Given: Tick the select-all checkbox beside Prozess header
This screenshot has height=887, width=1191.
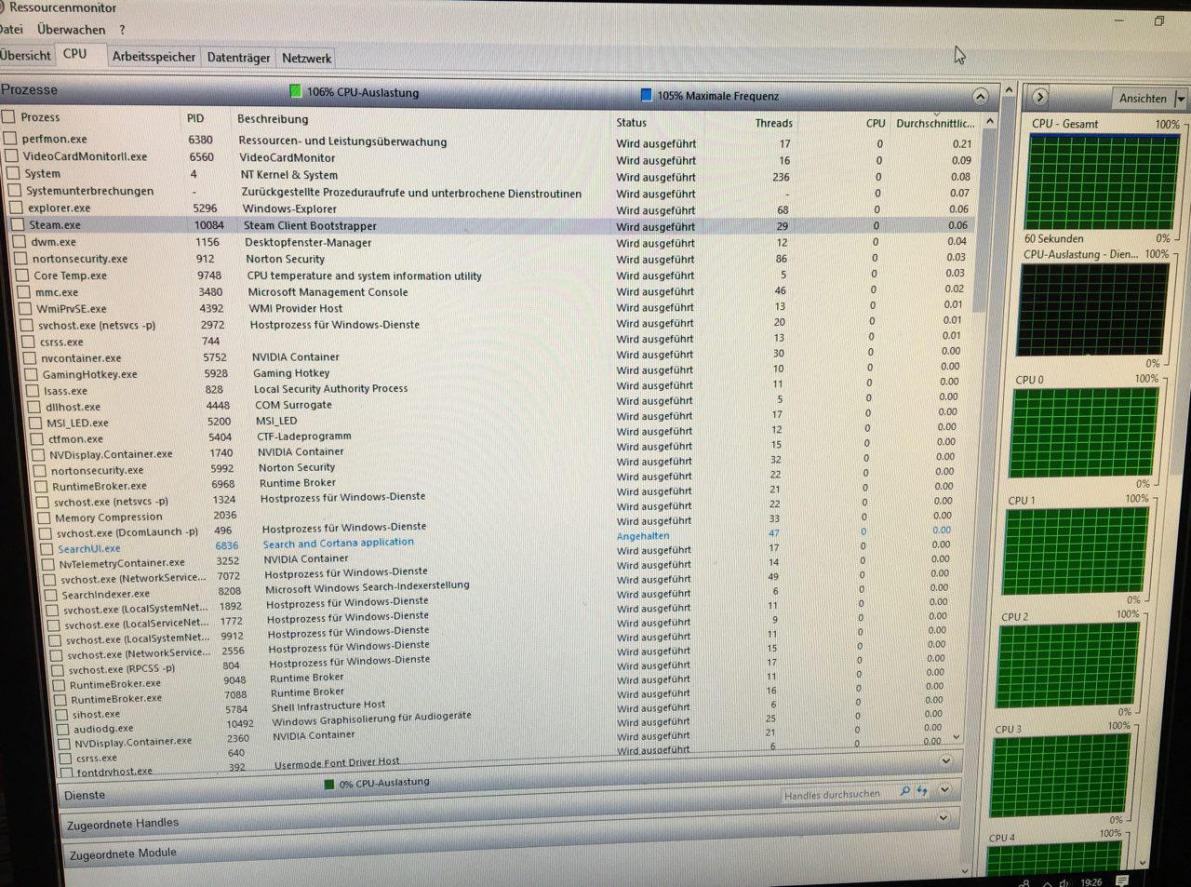Looking at the screenshot, I should [8, 117].
